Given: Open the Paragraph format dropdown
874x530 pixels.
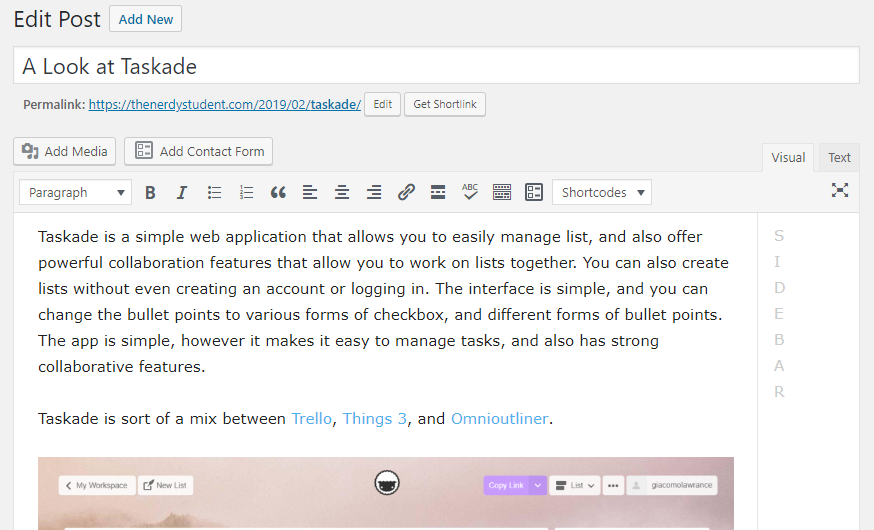Looking at the screenshot, I should pos(75,192).
